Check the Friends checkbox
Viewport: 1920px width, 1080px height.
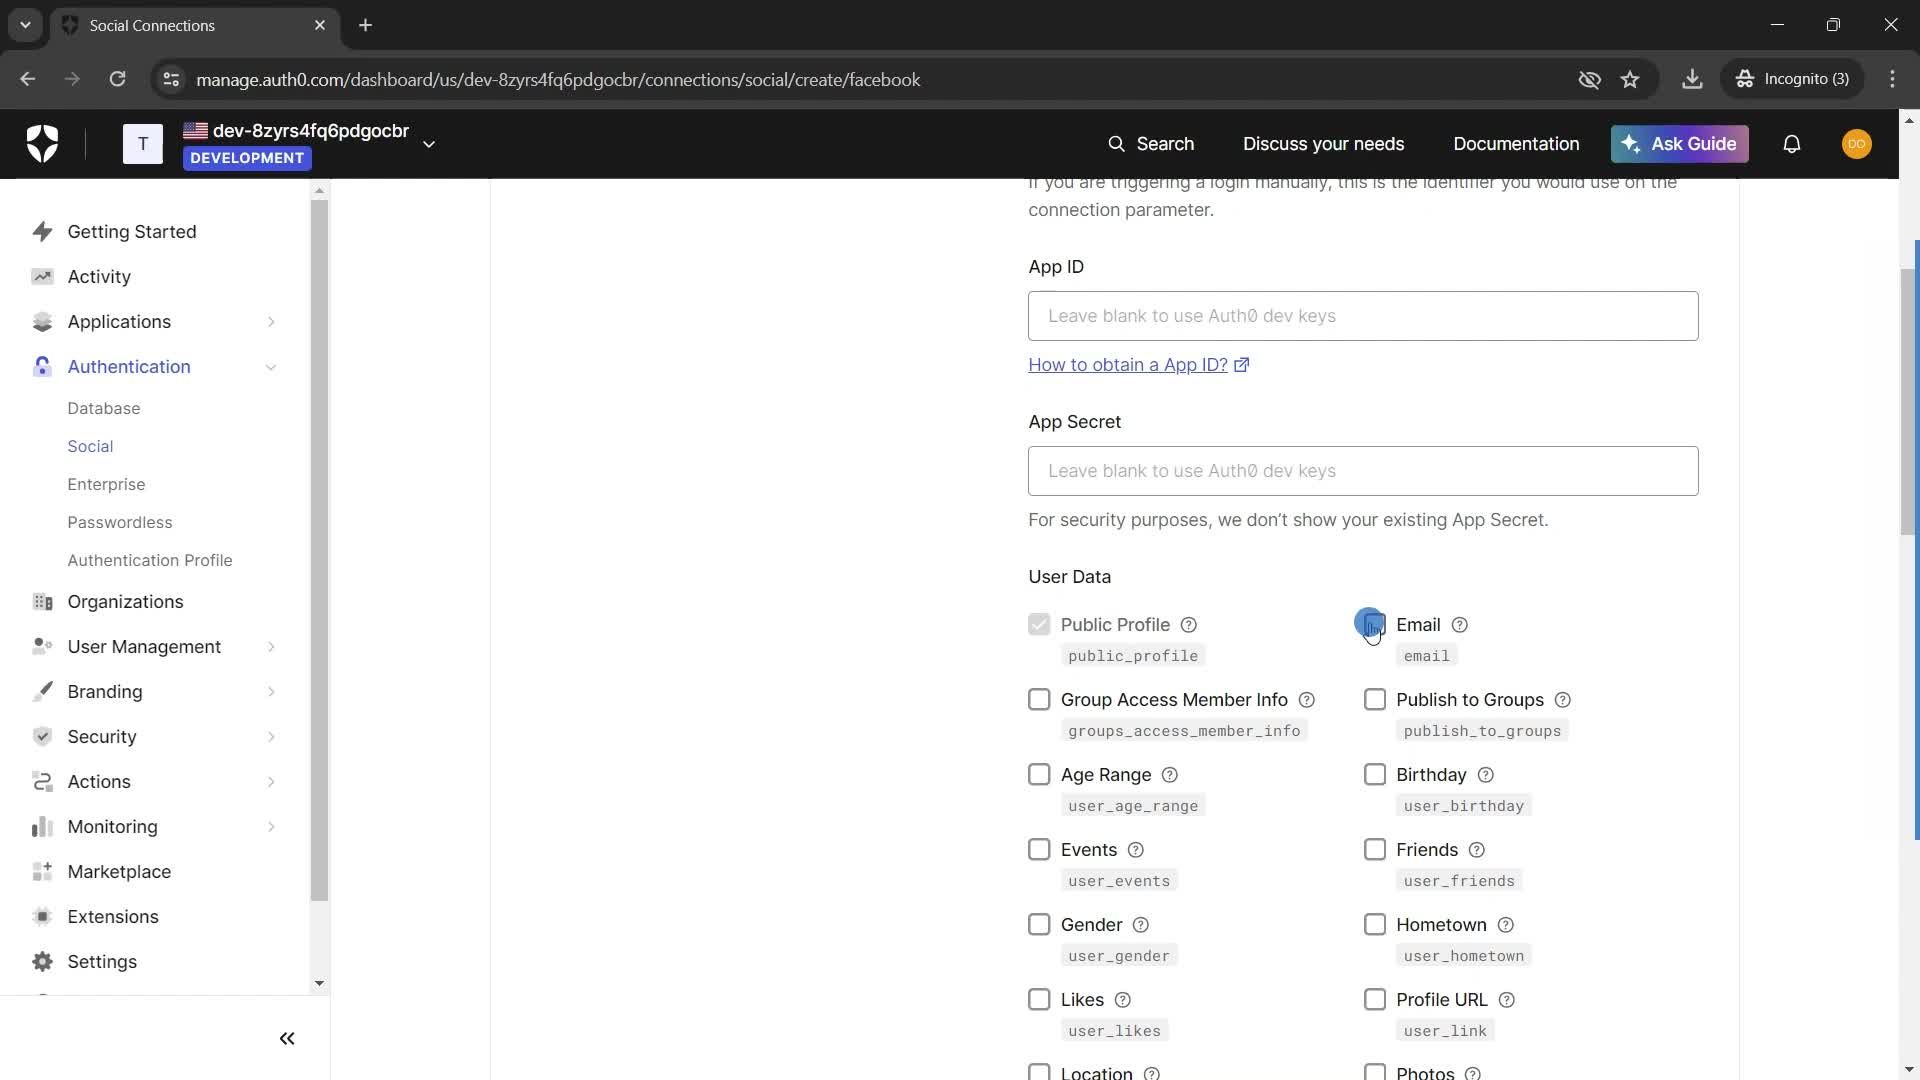coord(1375,850)
